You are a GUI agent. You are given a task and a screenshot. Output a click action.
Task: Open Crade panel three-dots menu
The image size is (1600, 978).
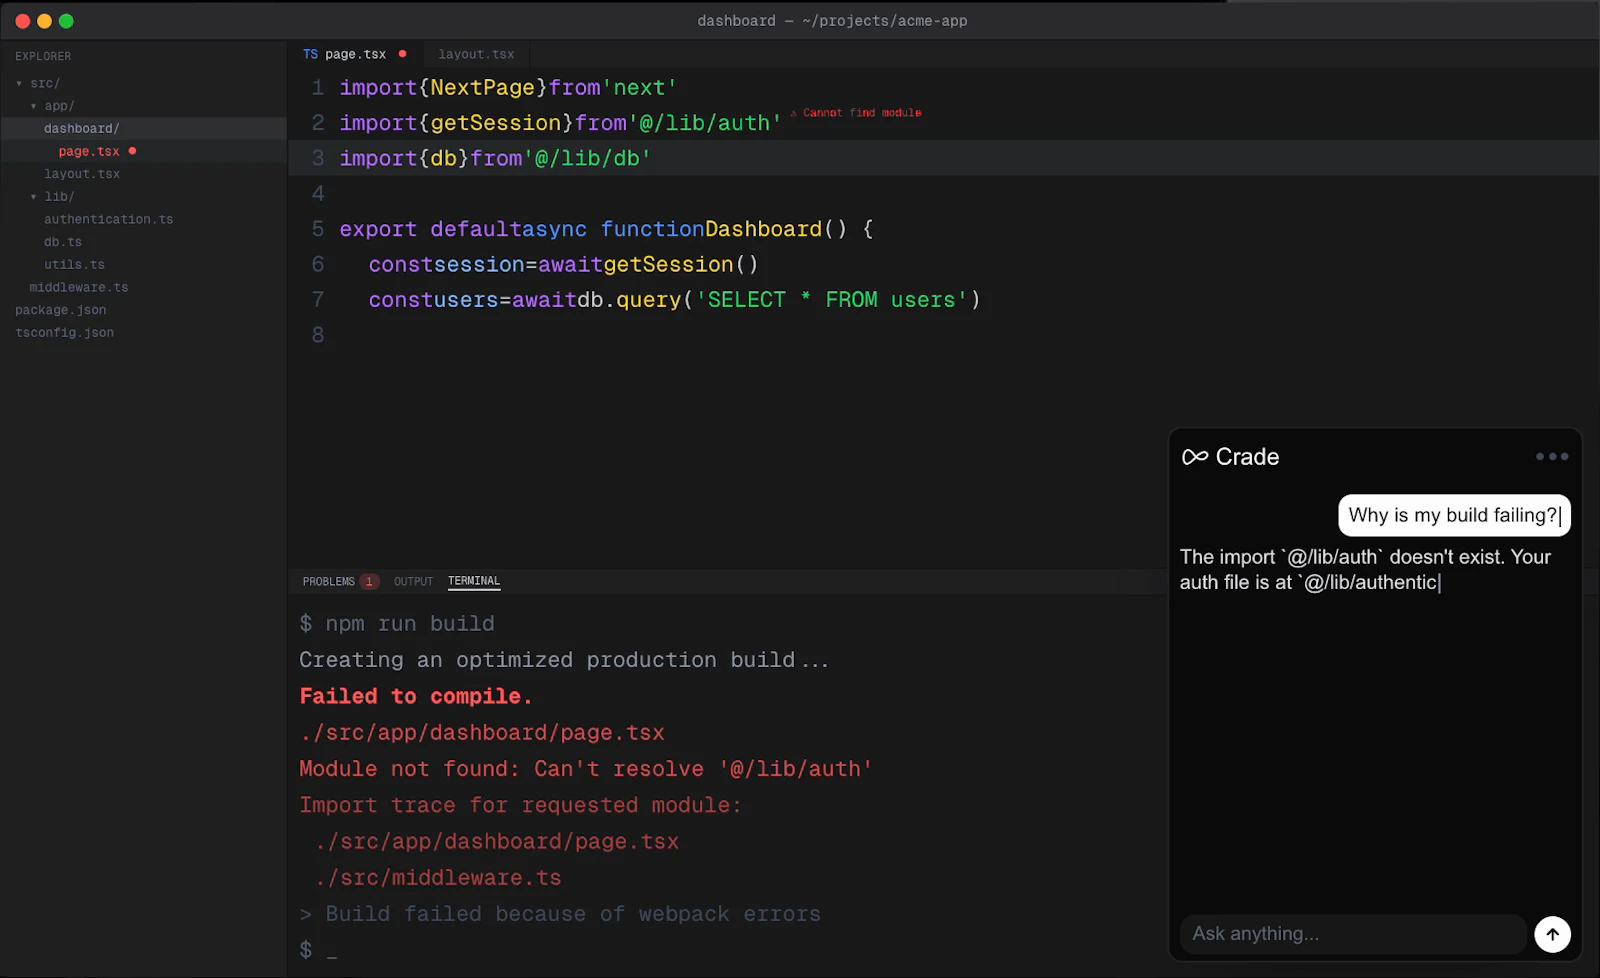point(1552,456)
